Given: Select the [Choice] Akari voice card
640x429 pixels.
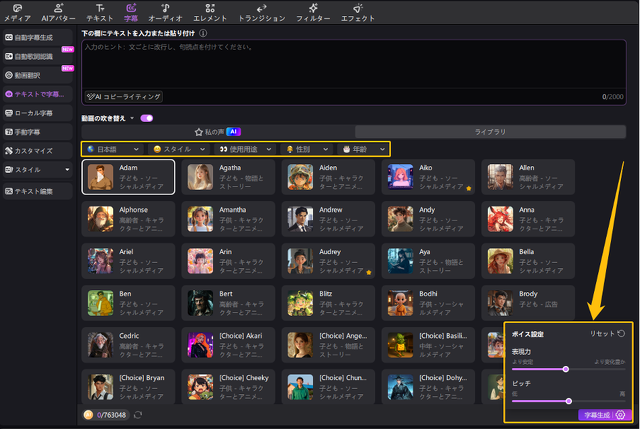Looking at the screenshot, I should [228, 345].
